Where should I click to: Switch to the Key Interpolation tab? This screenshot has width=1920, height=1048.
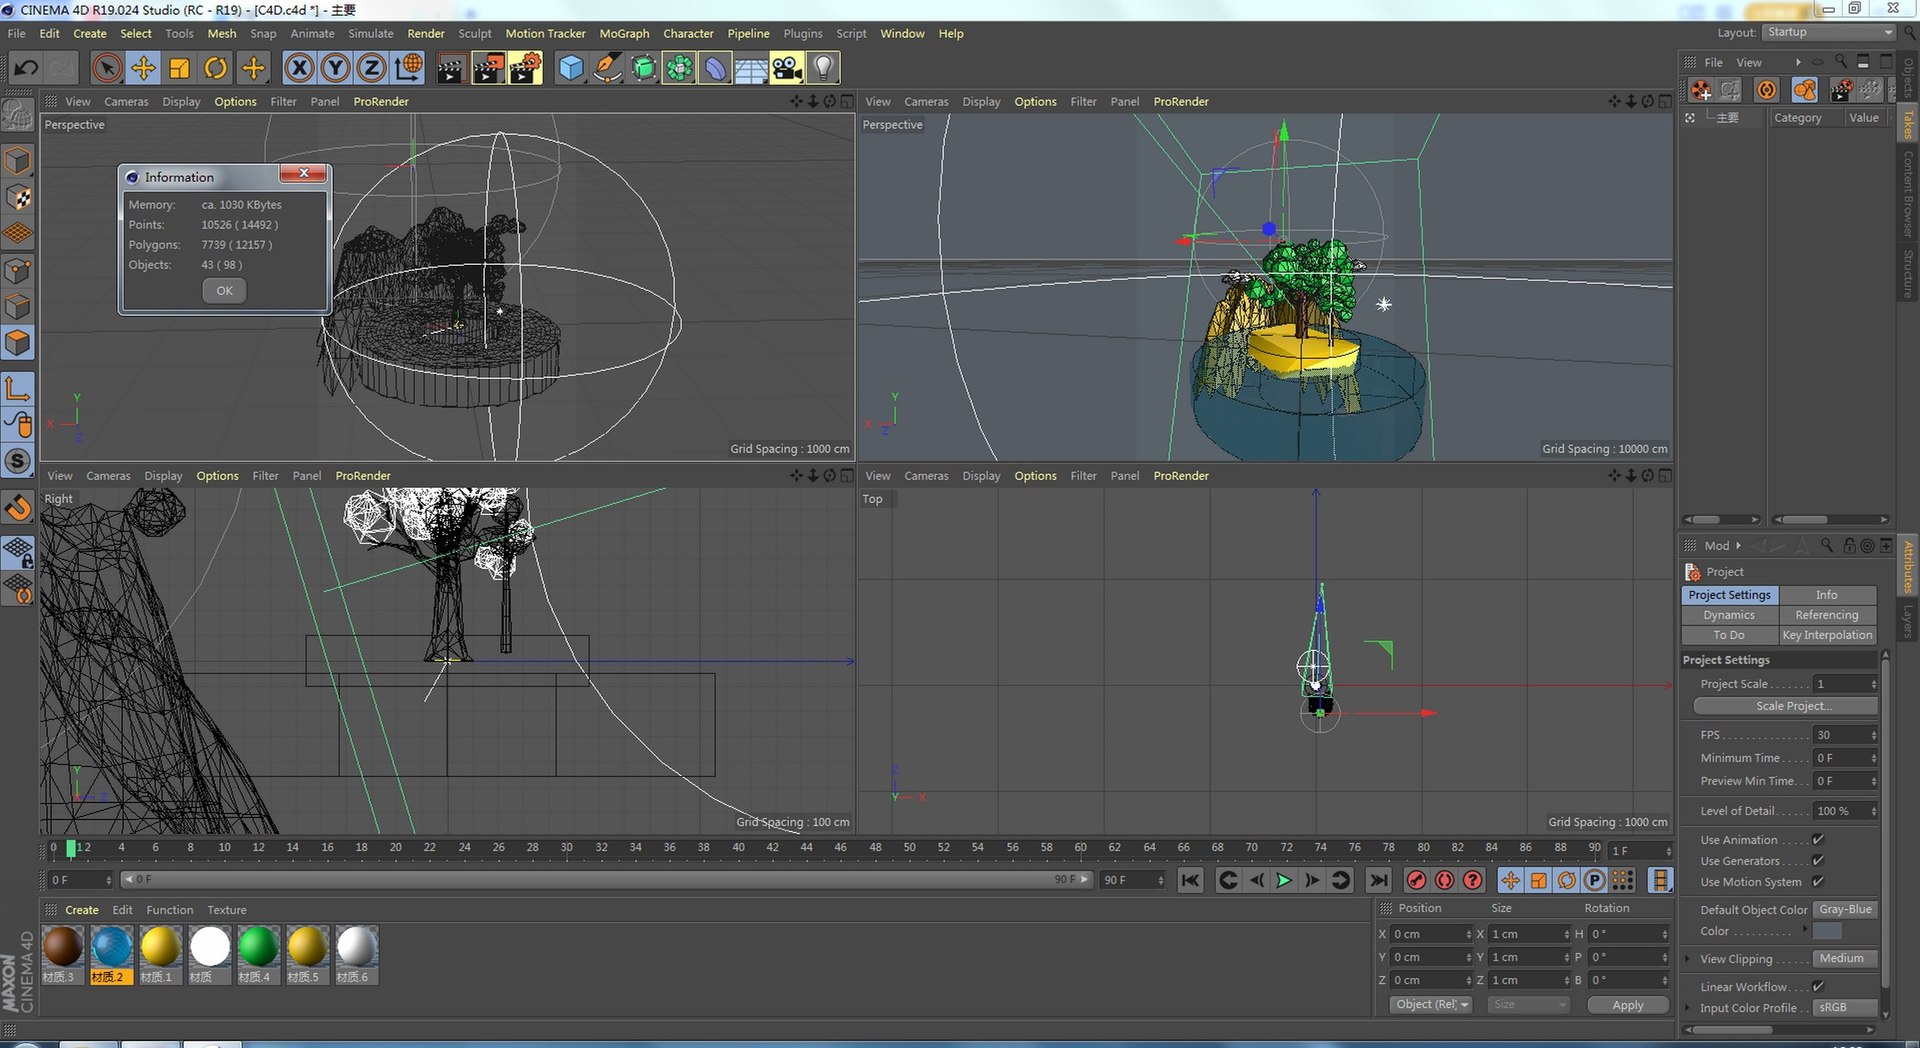coord(1827,635)
